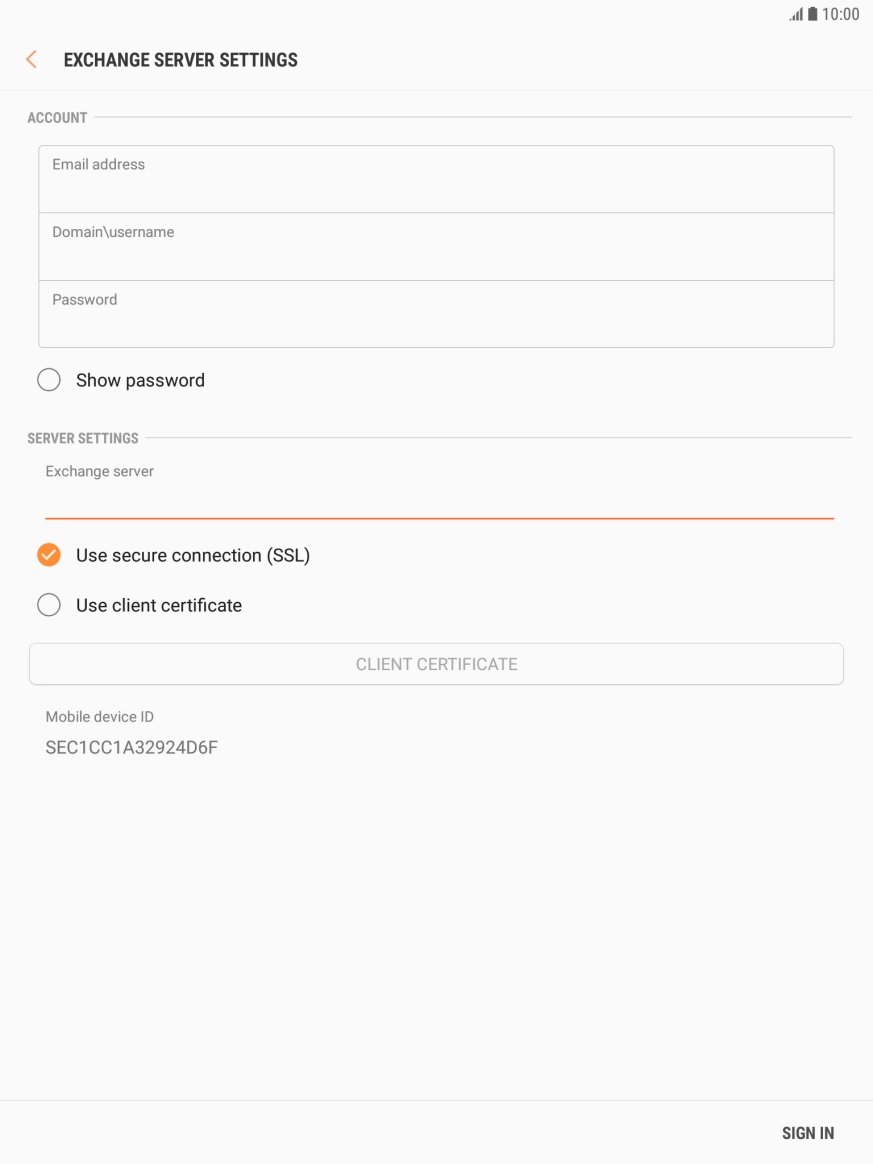
Task: Tap the SERVER SETTINGS section header
Action: tap(83, 438)
